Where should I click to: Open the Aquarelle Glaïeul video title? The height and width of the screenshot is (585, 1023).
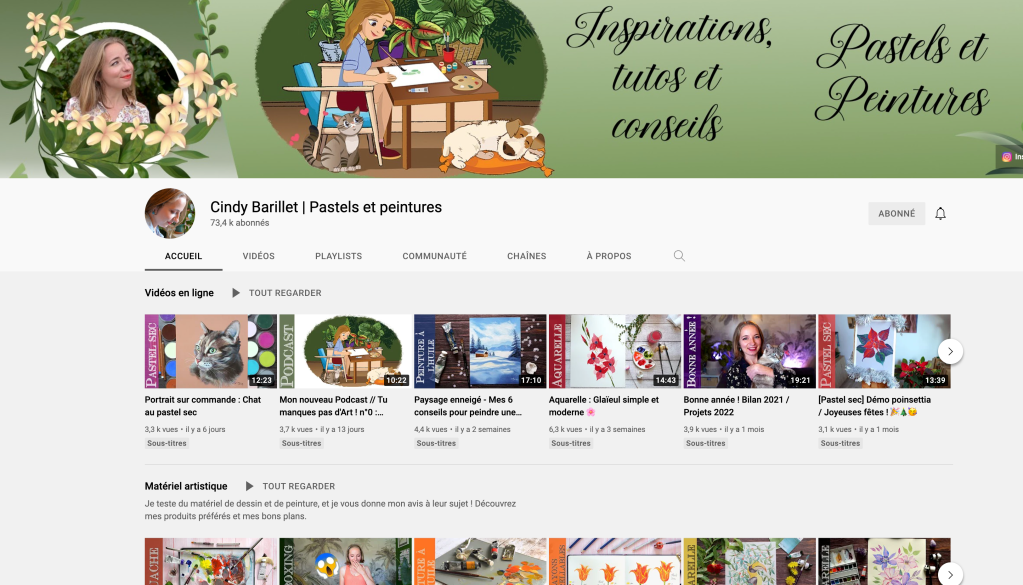click(604, 405)
